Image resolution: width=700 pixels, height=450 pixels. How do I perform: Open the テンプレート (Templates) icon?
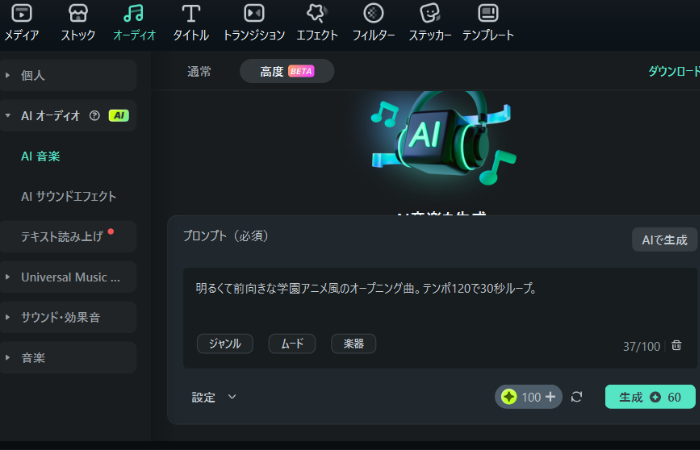(x=488, y=14)
